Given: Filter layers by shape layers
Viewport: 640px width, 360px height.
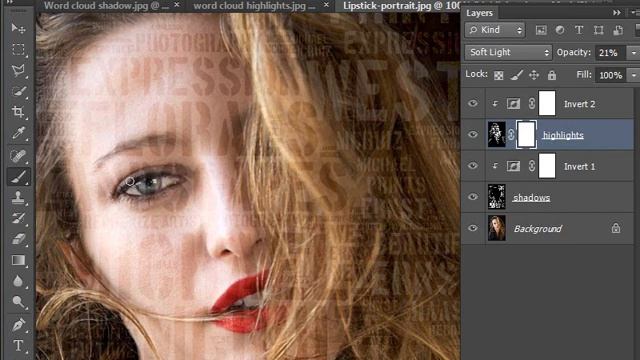Looking at the screenshot, I should [x=598, y=30].
